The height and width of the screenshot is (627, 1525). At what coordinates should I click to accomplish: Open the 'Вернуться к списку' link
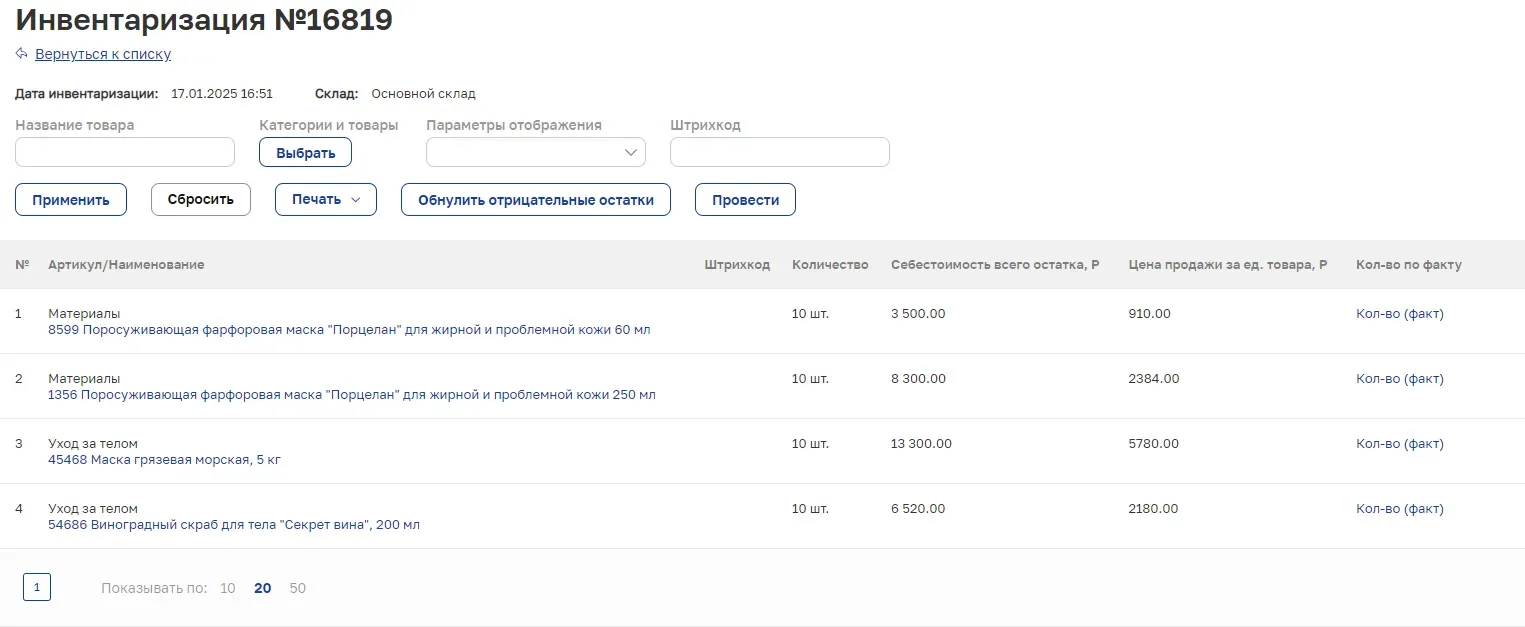pyautogui.click(x=103, y=54)
